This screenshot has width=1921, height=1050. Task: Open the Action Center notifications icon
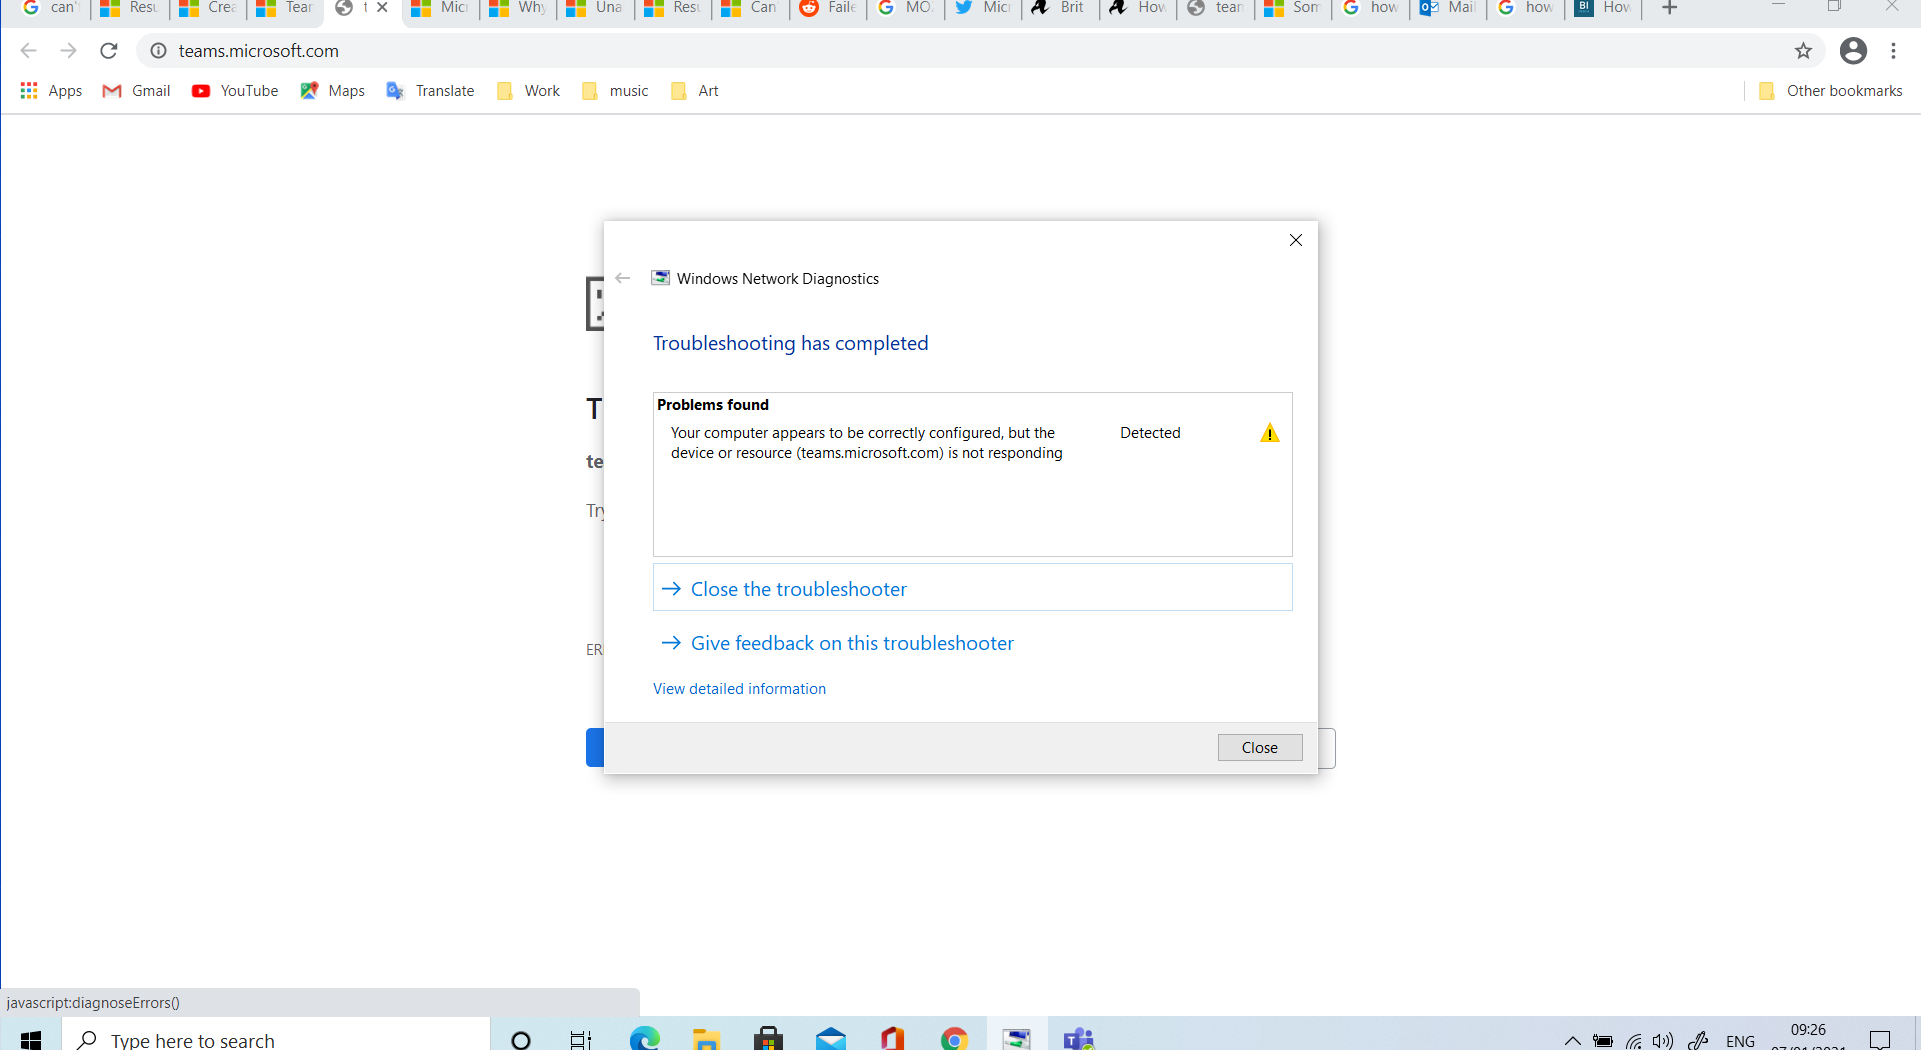click(1880, 1040)
